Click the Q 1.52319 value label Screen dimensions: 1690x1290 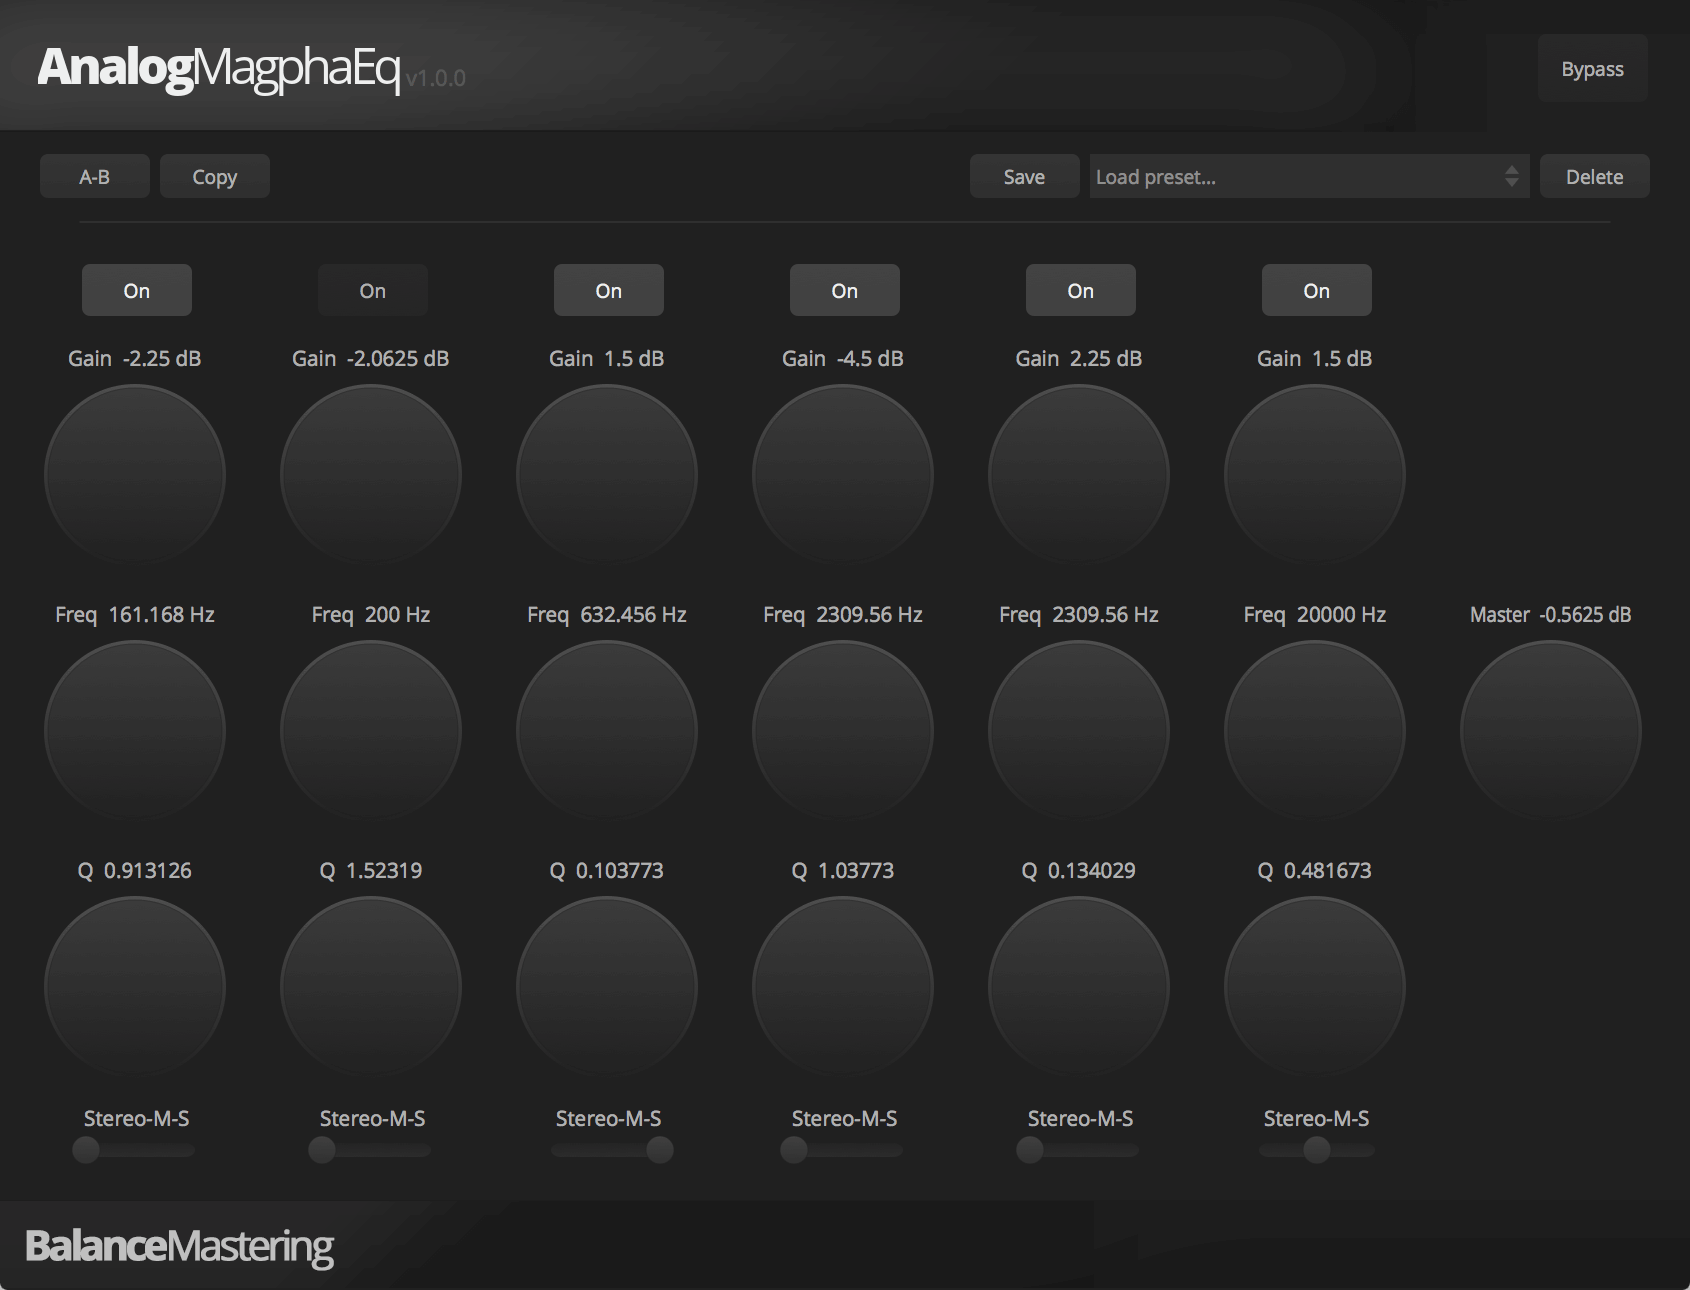371,870
